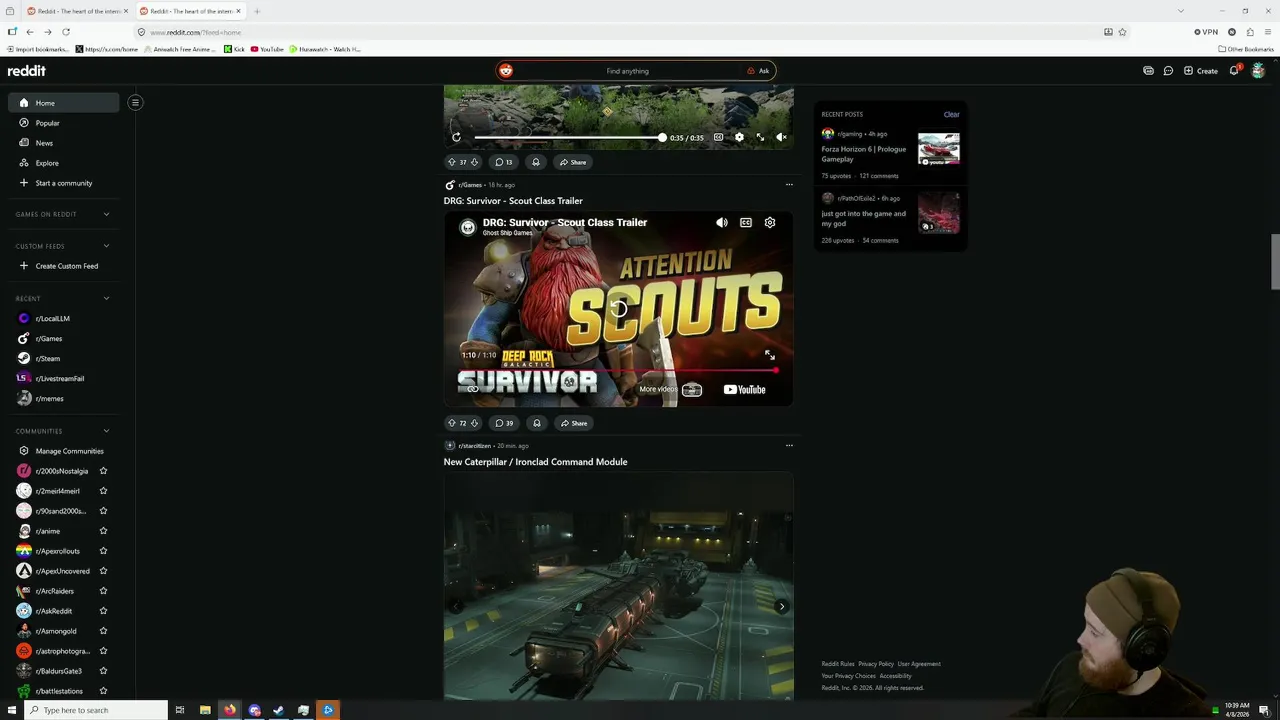
Task: Click the advertise icon in Reddit header
Action: click(x=1148, y=71)
